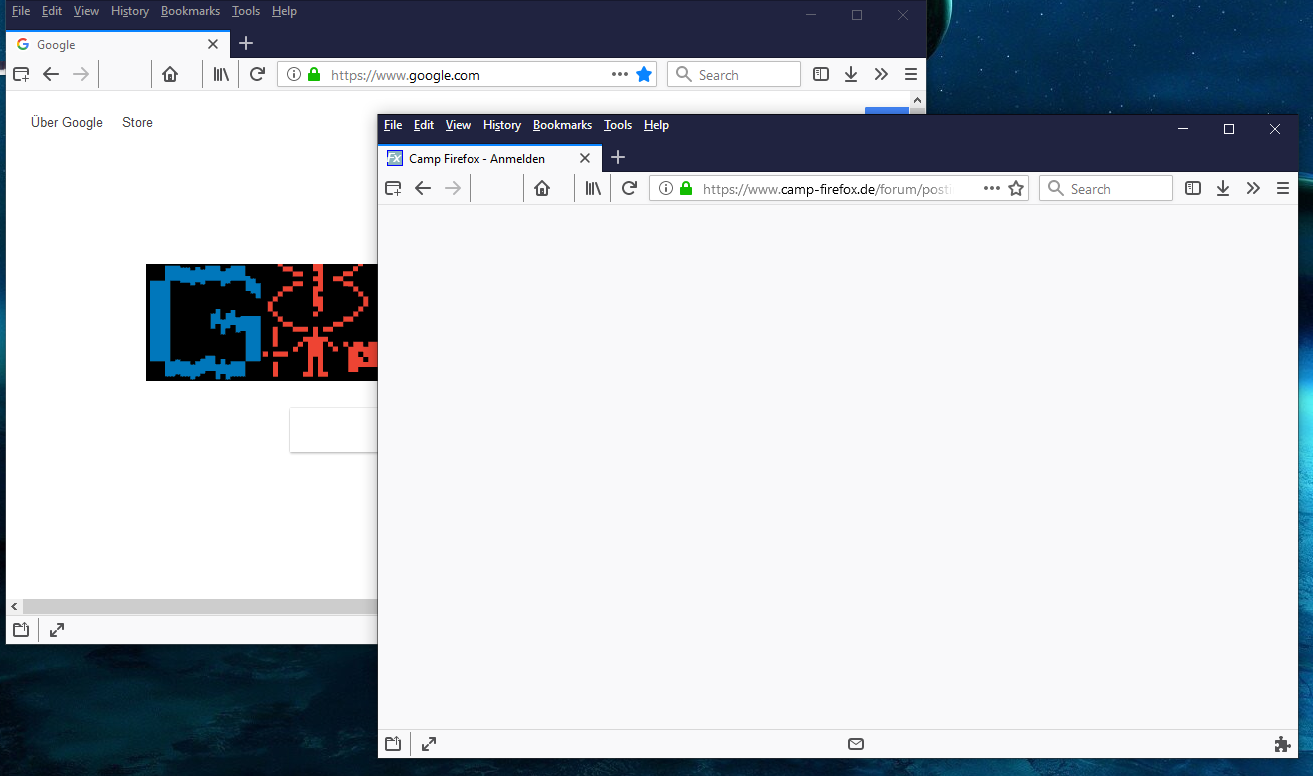
Task: Open page actions ellipsis in camp-firefox URL bar
Action: tap(991, 188)
